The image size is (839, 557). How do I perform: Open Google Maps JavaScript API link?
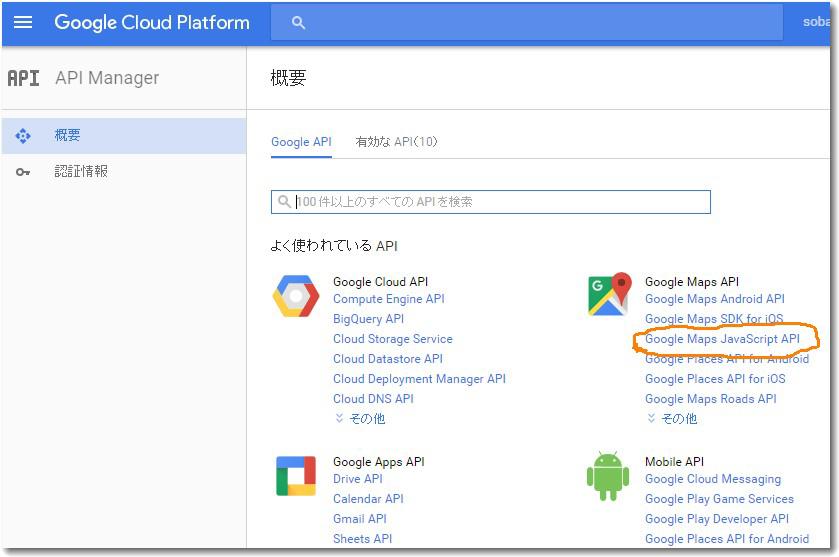[x=722, y=339]
